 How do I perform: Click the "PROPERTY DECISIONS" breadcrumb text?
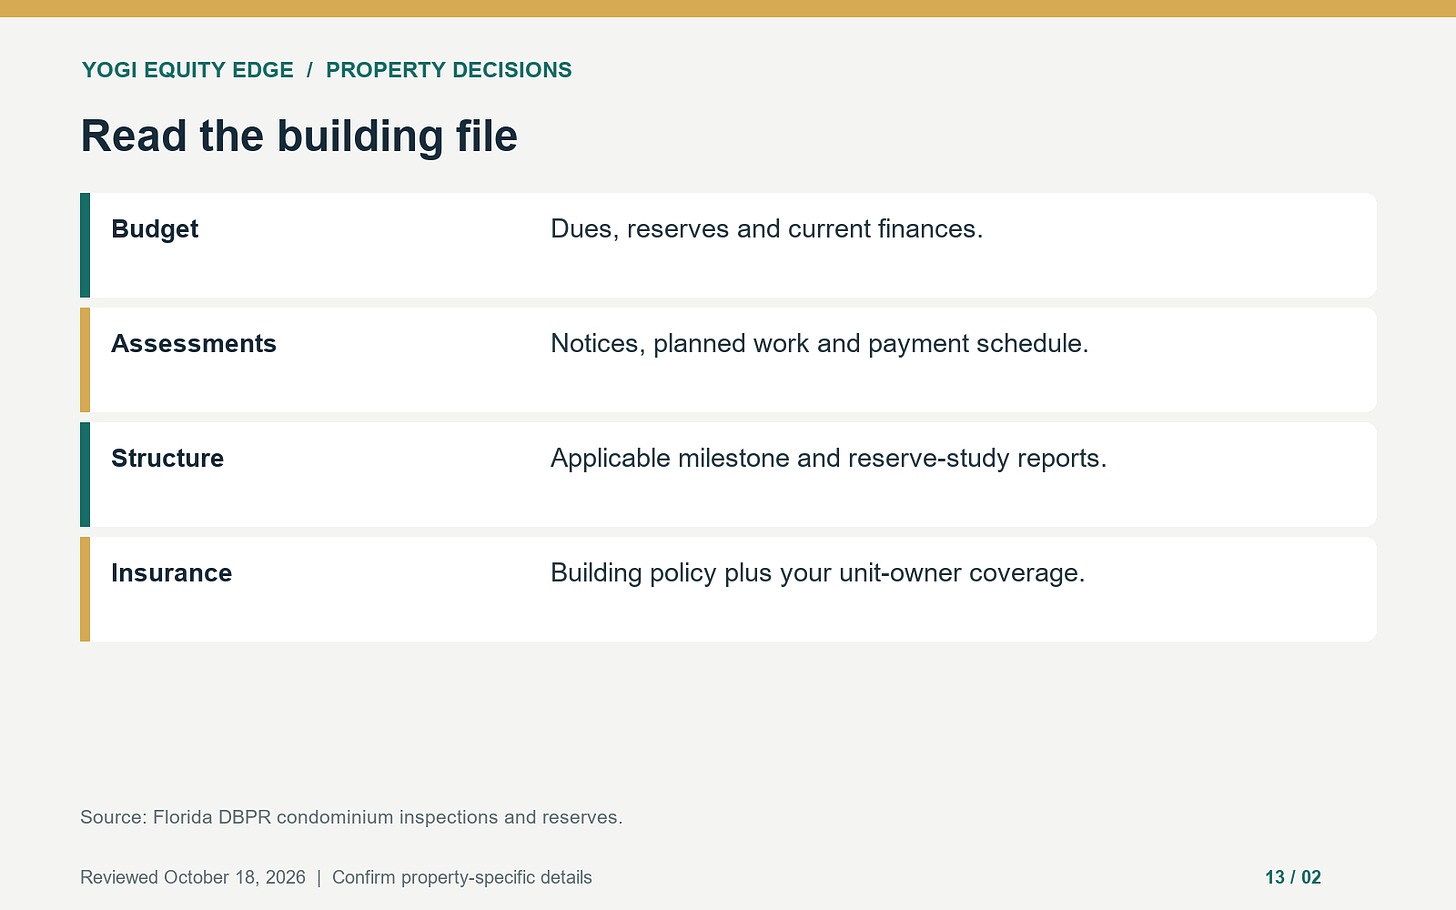[x=449, y=70]
